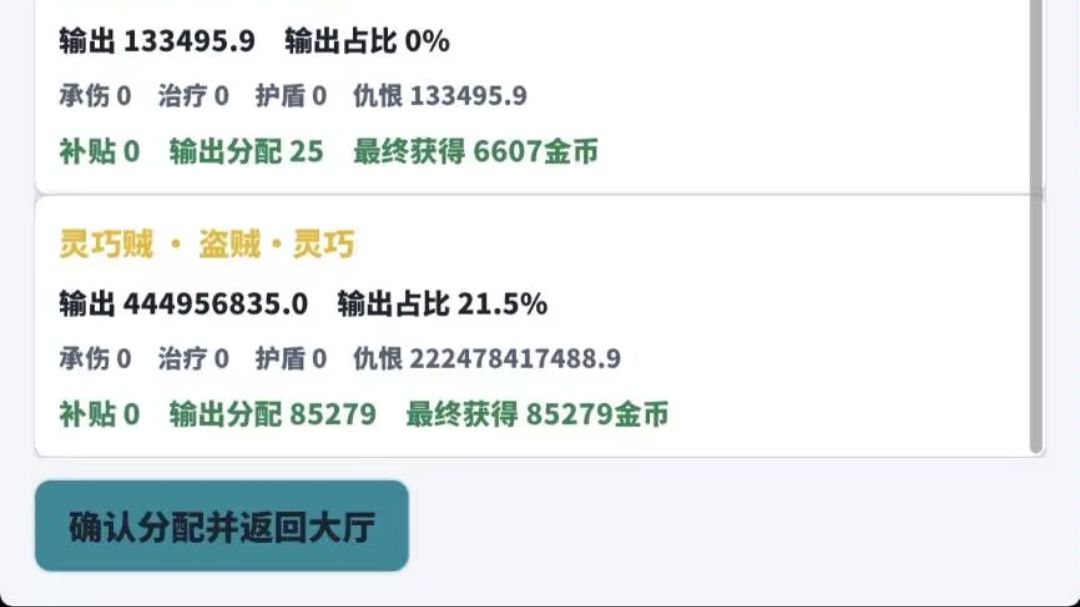This screenshot has height=607, width=1080.
Task: Click 护盾 0 next to 仇恨 133495.9
Action: pos(291,96)
